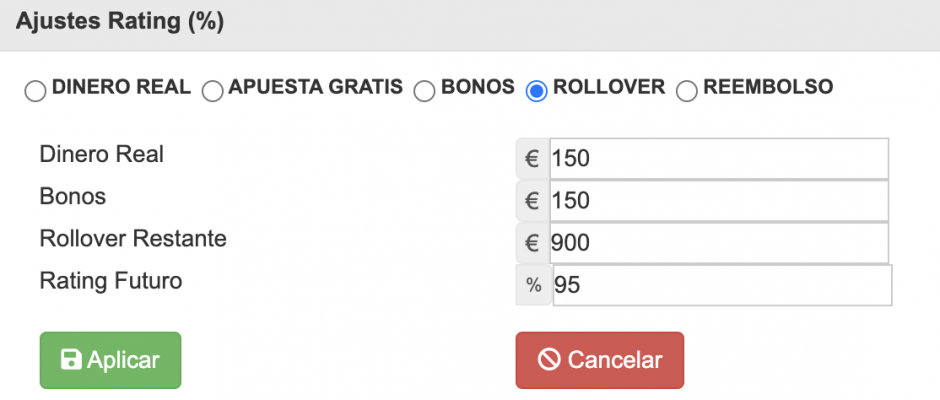Screen dimensions: 940x400
Task: Click the floppy disk icon on Aplicar
Action: click(x=71, y=360)
